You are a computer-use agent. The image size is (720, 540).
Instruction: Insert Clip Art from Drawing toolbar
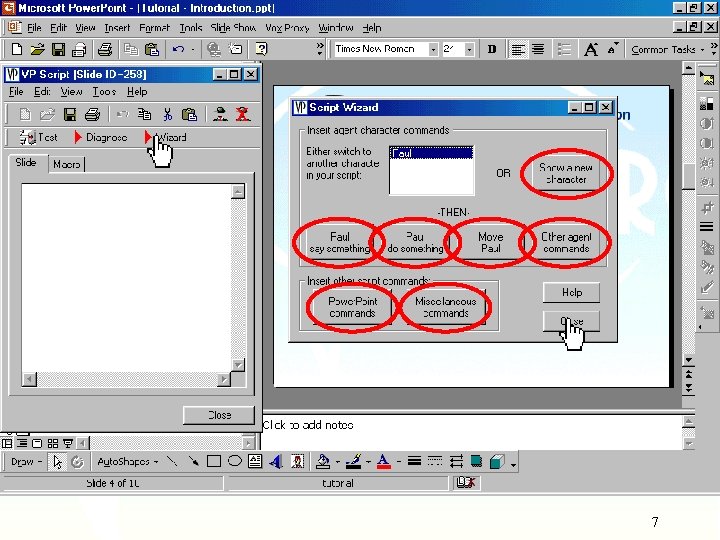[297, 461]
